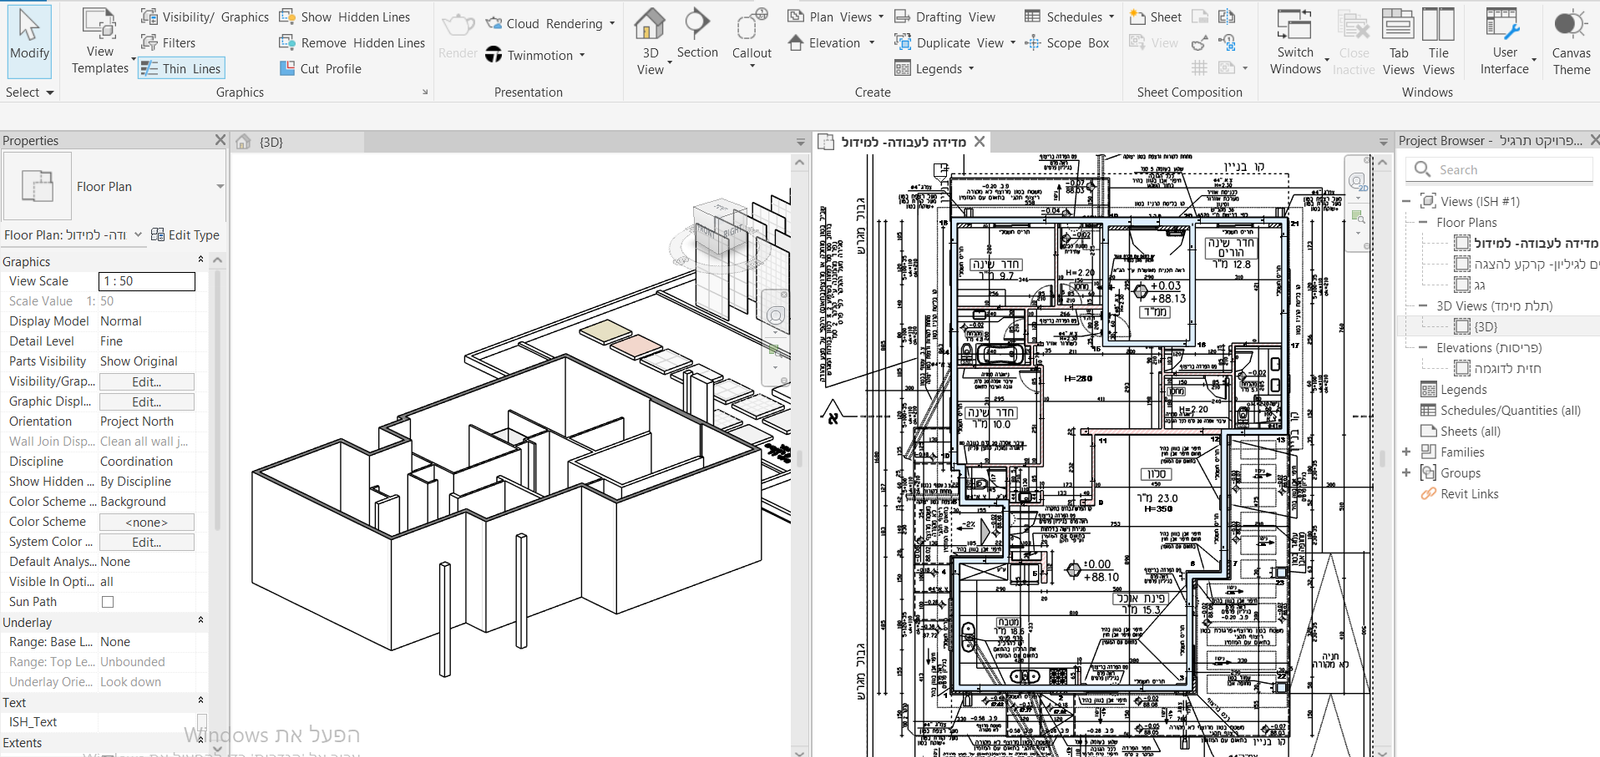Select {3D} view in Project Browser

1485,327
